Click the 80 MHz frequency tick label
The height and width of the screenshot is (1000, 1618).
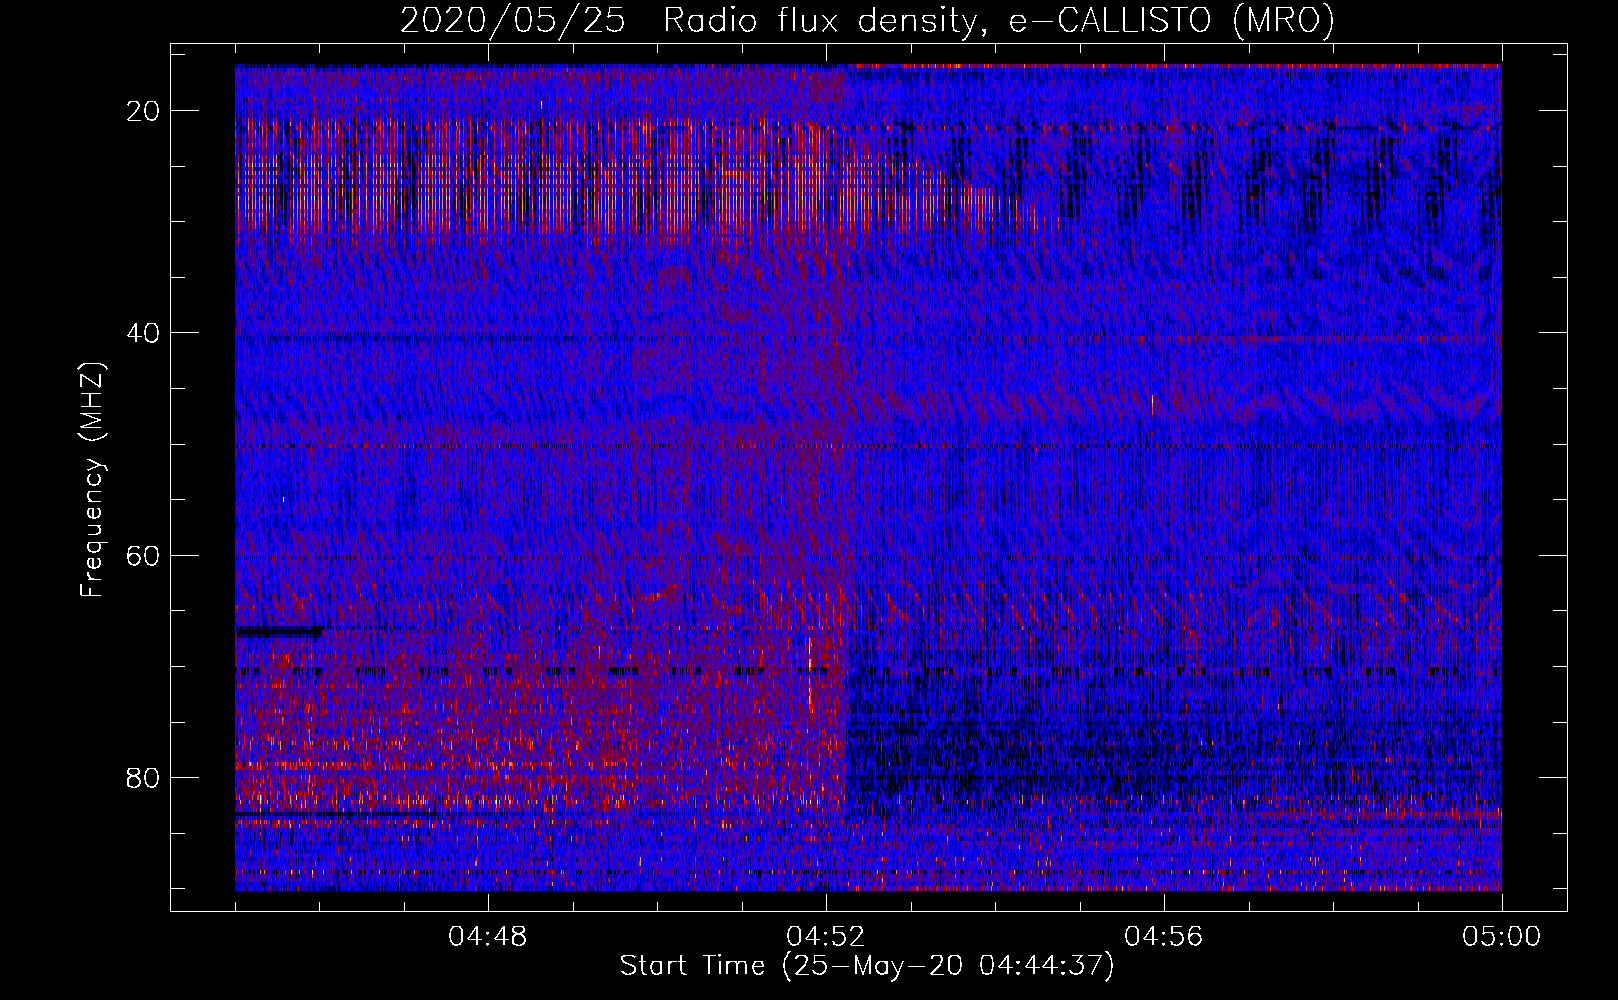coord(144,777)
